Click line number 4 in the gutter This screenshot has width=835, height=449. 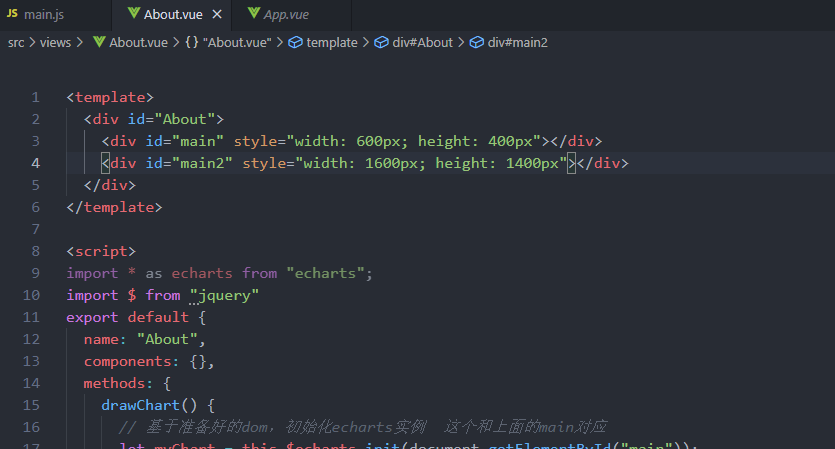tap(36, 163)
